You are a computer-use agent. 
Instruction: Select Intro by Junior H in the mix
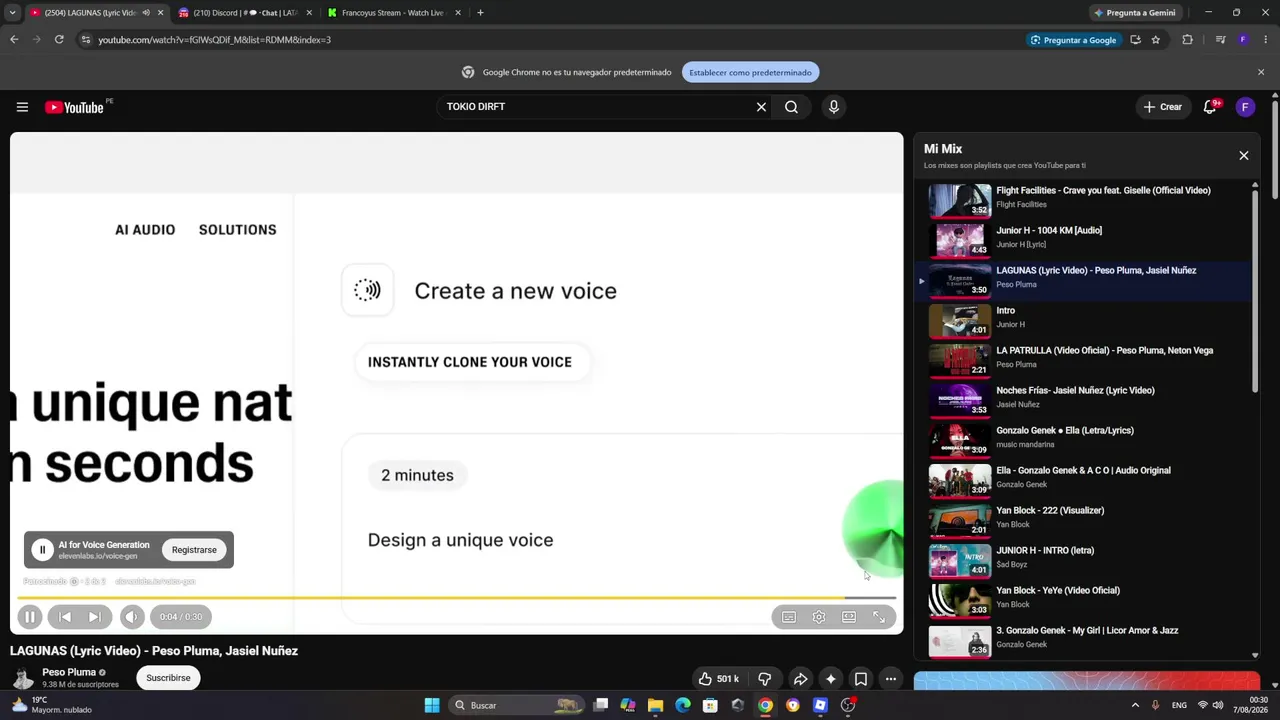1084,320
